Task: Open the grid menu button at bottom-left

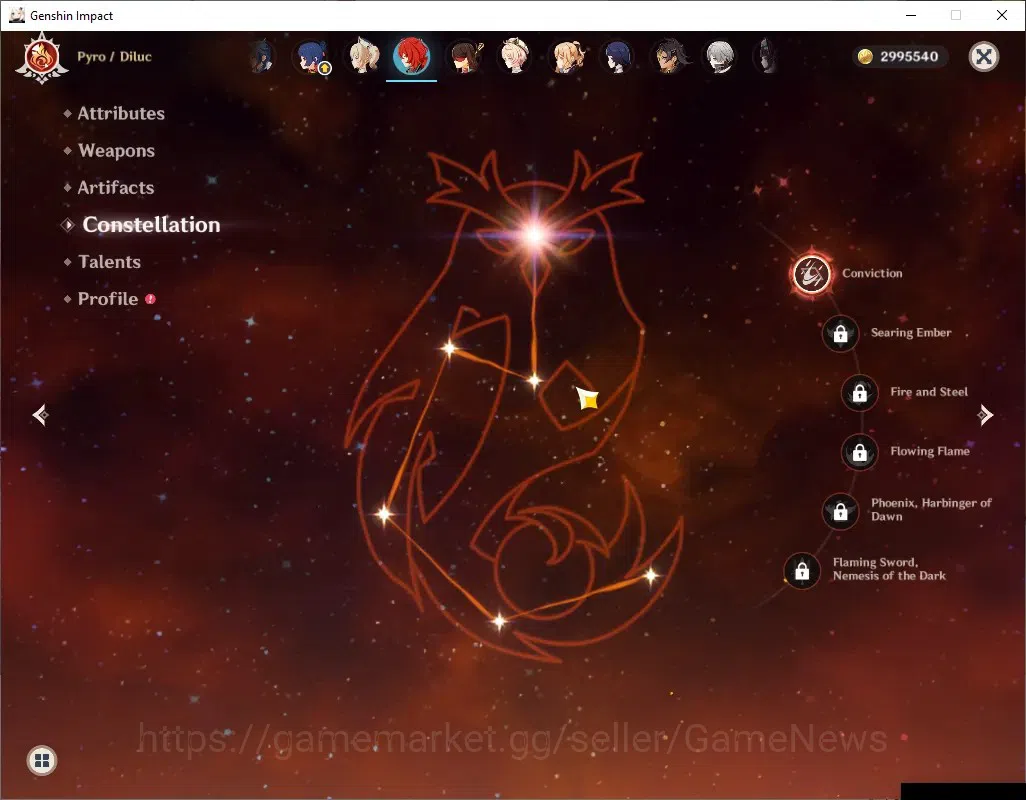Action: (42, 760)
